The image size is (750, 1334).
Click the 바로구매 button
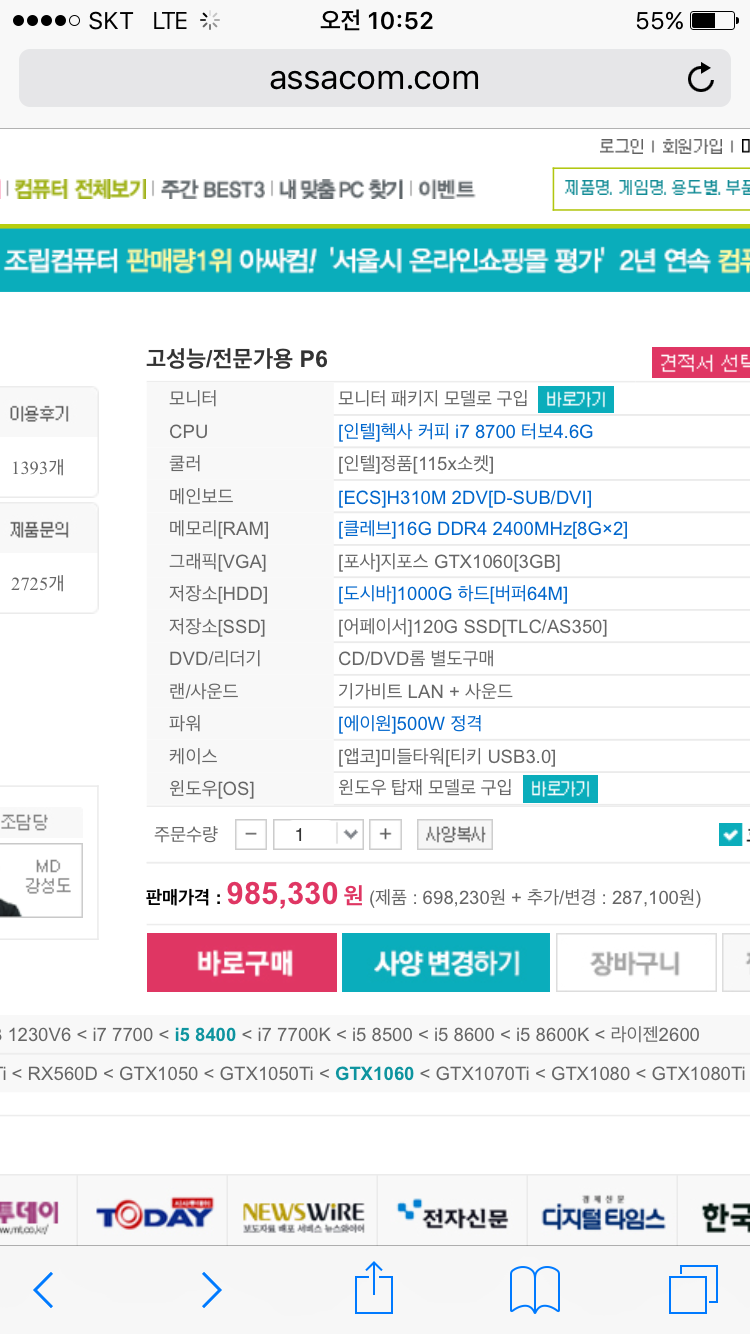point(242,962)
